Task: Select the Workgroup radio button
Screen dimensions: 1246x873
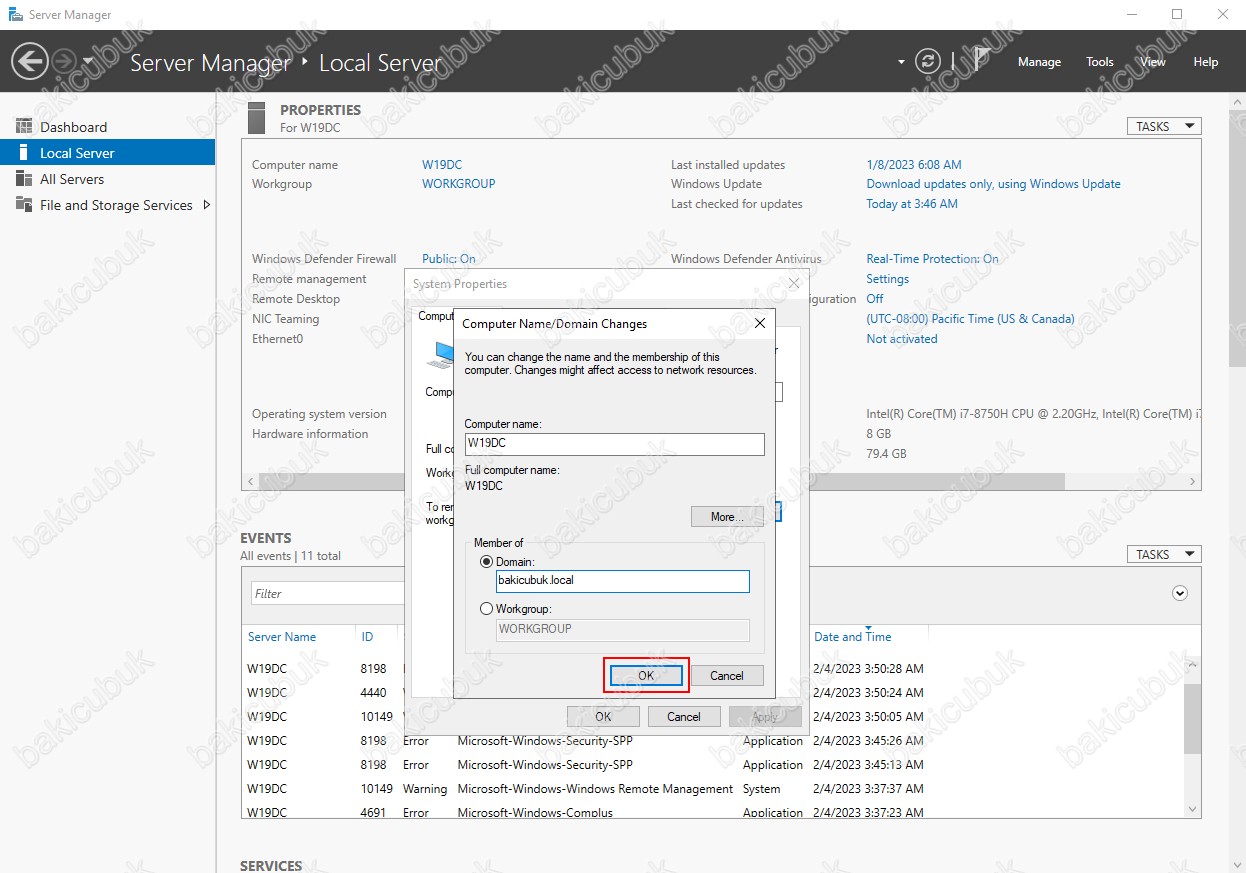Action: coord(487,608)
